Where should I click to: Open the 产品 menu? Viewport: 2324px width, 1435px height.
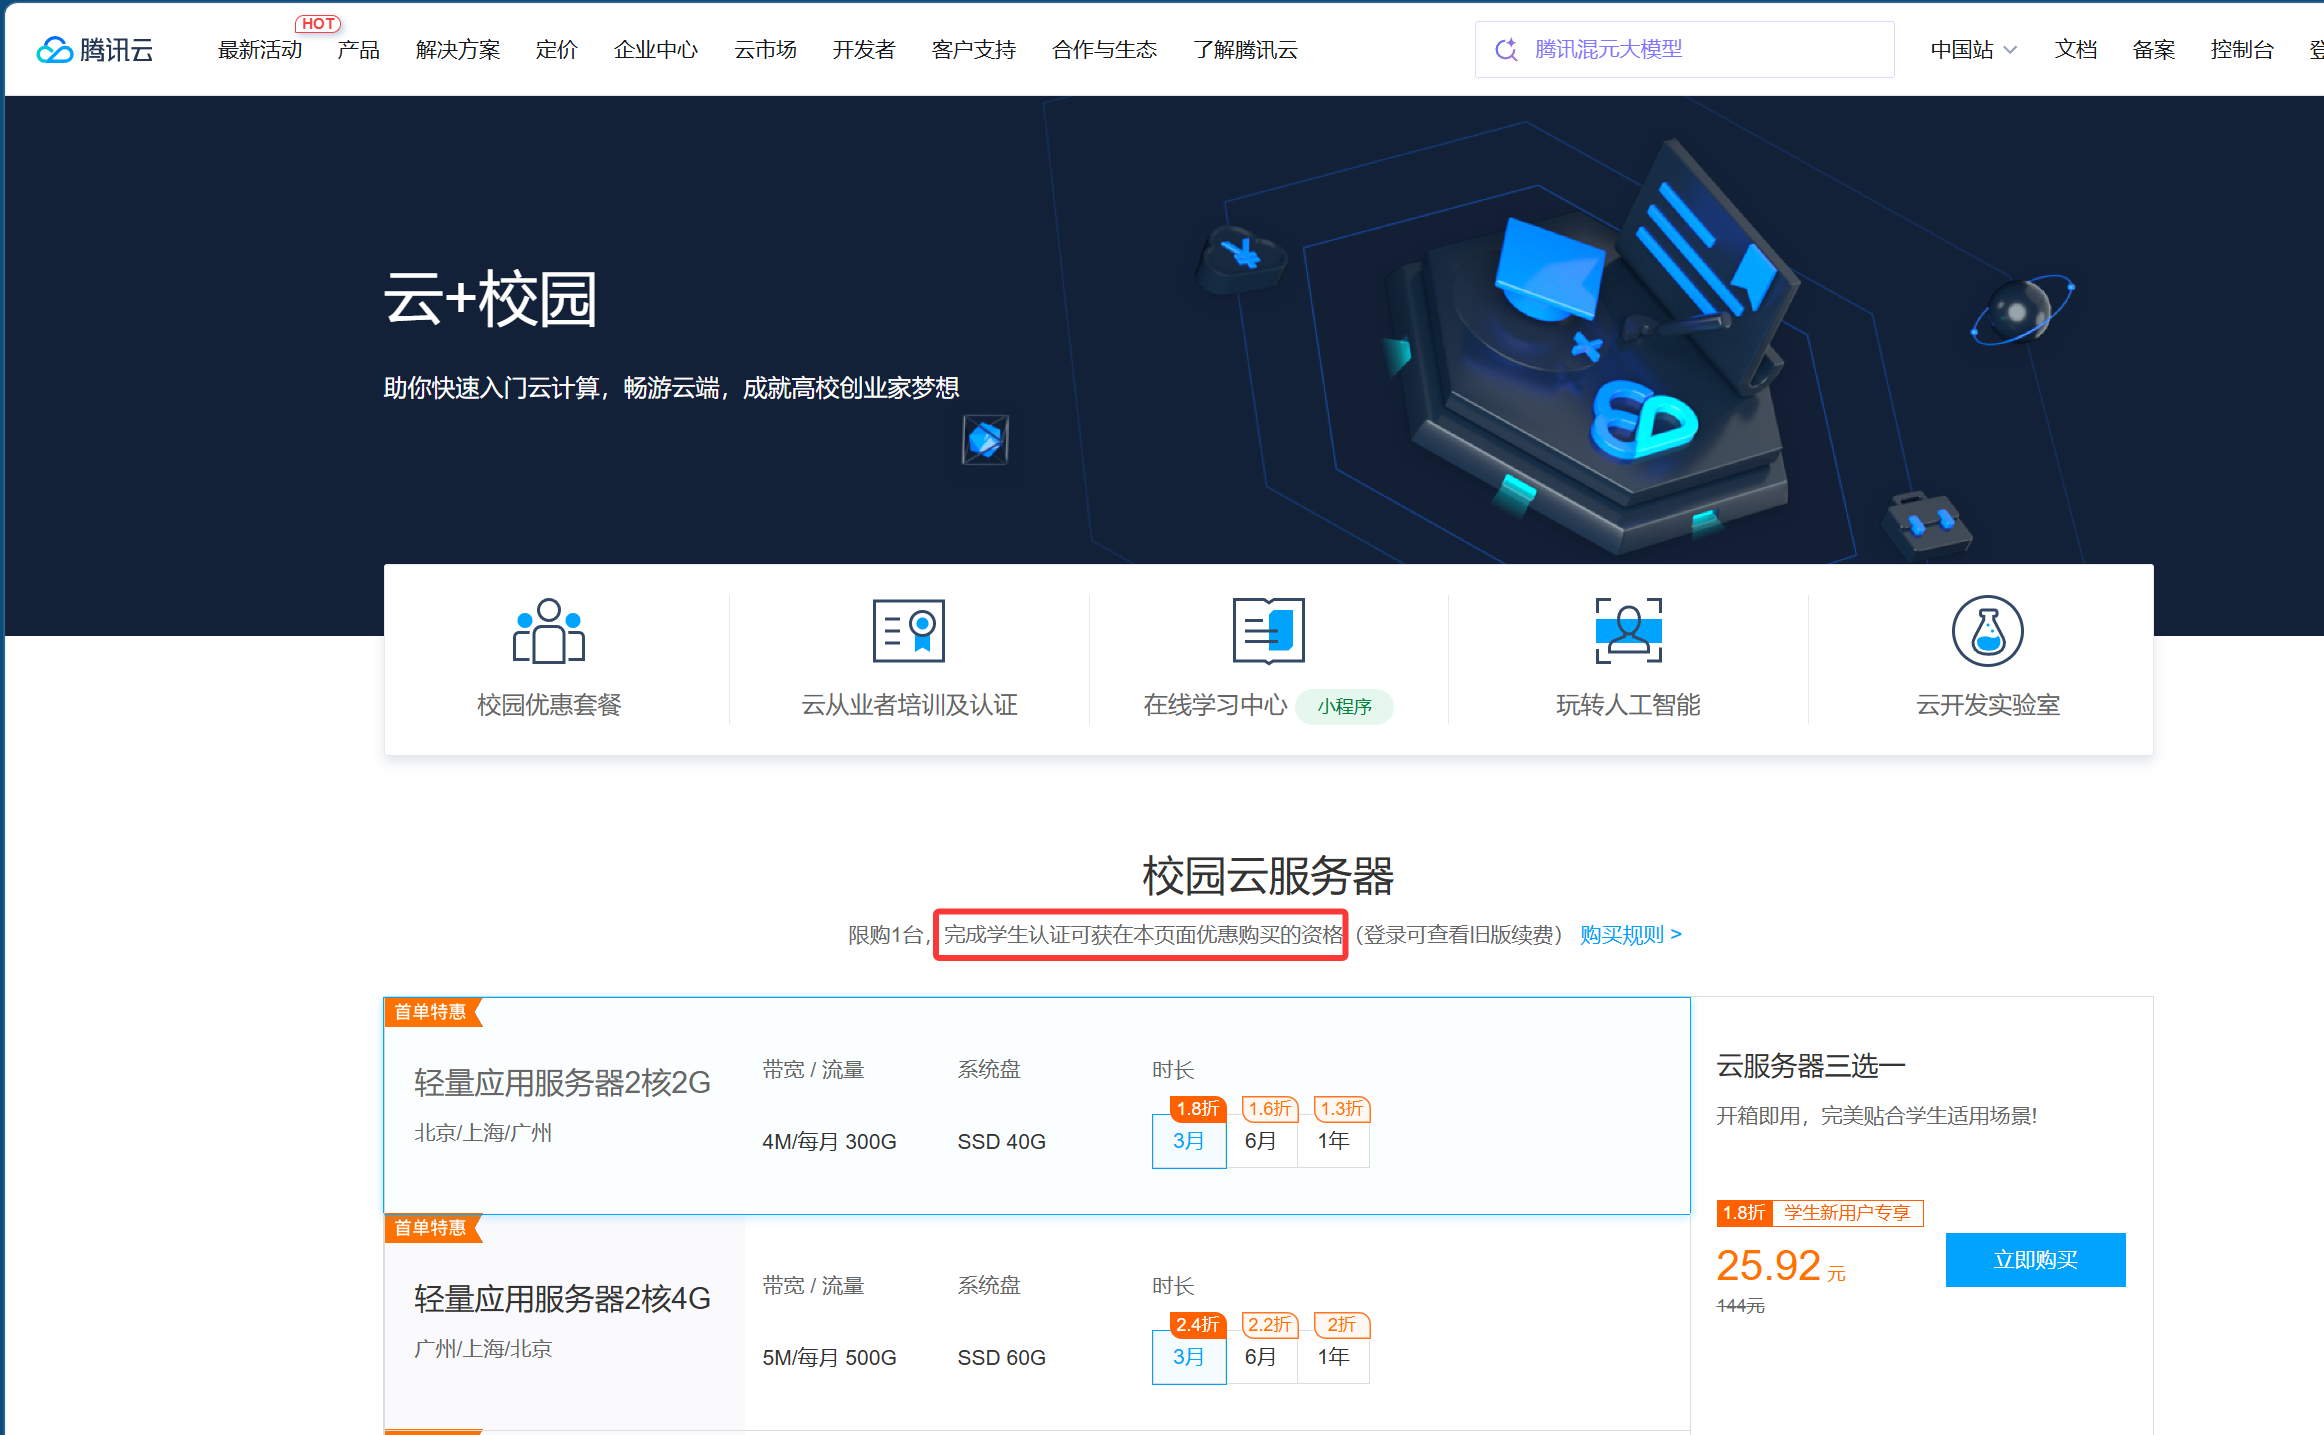pyautogui.click(x=359, y=50)
